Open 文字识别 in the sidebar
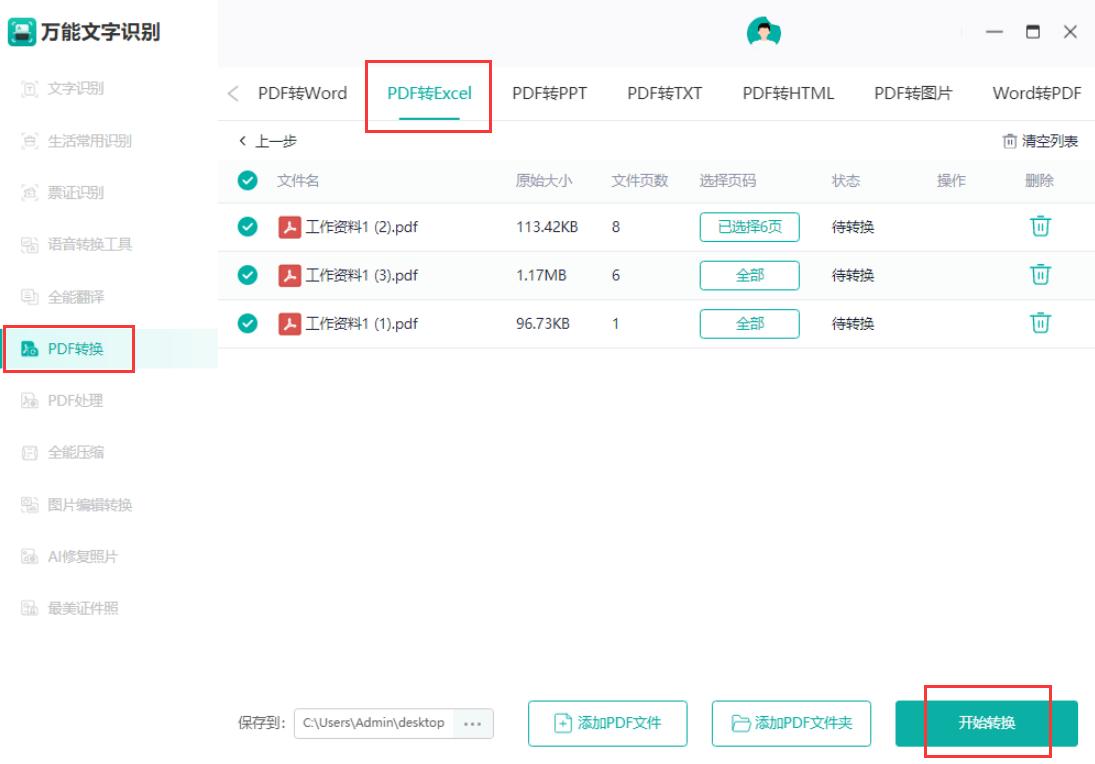The image size is (1095, 764). [x=75, y=89]
